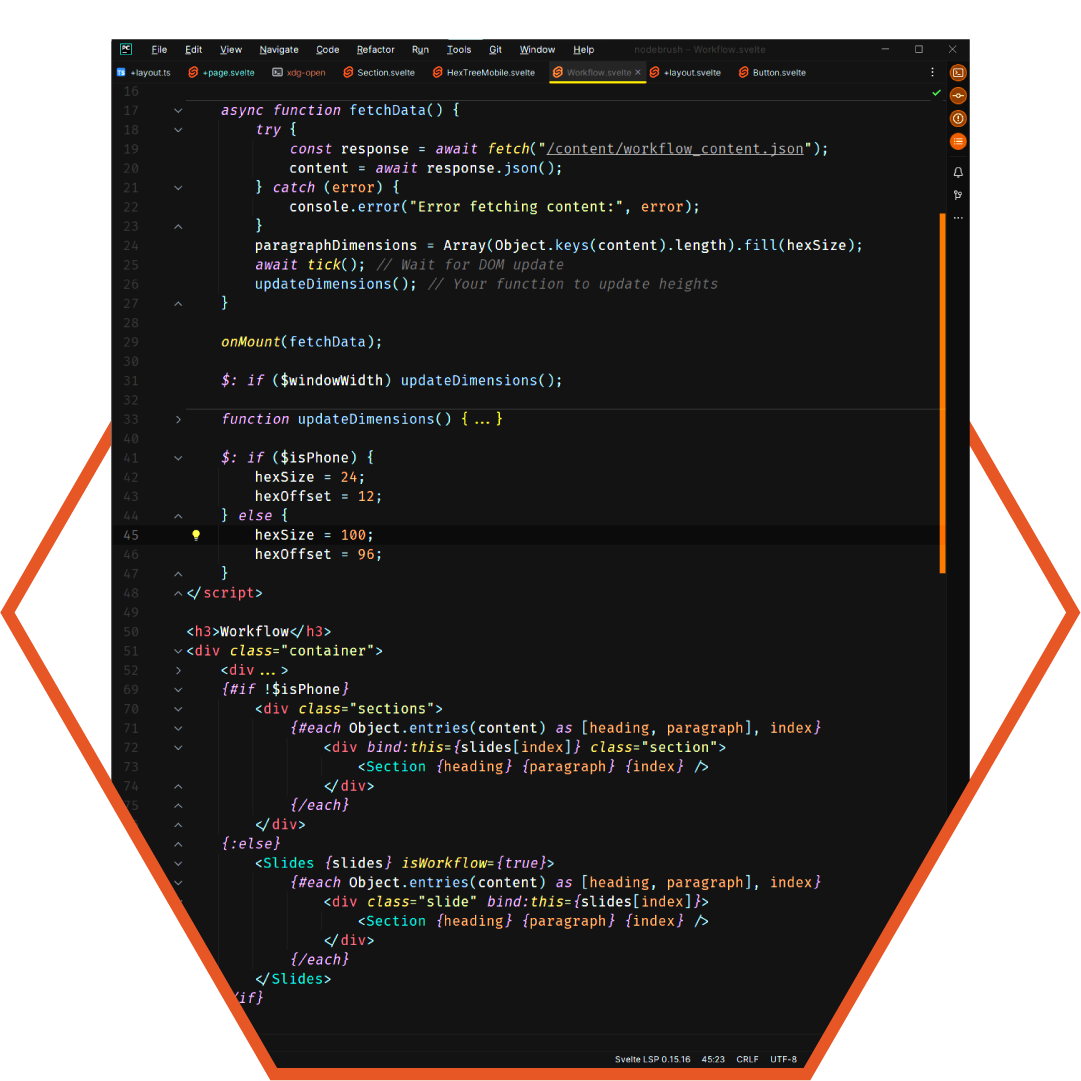Screen dimensions: 1081x1081
Task: Collapse the sections div fold at line 70
Action: click(178, 709)
